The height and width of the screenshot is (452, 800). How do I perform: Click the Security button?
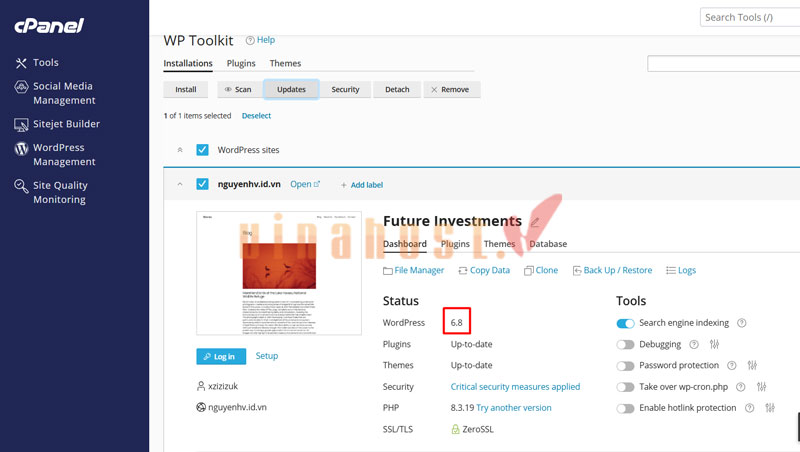click(x=345, y=89)
